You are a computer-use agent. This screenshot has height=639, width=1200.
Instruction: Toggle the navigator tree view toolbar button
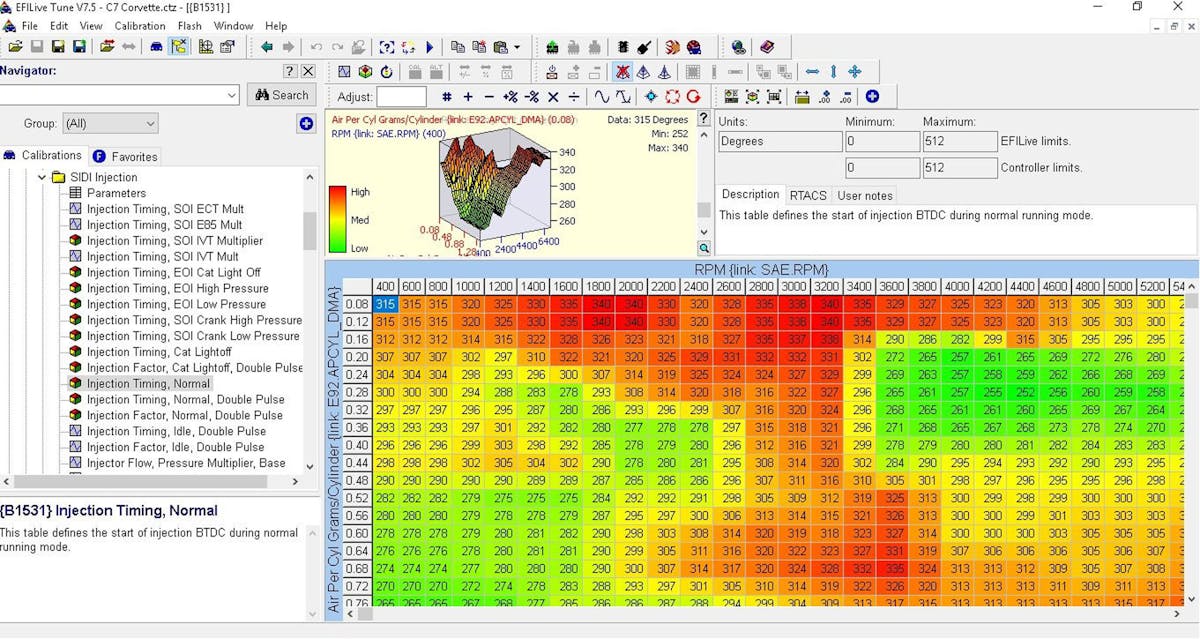click(x=179, y=47)
